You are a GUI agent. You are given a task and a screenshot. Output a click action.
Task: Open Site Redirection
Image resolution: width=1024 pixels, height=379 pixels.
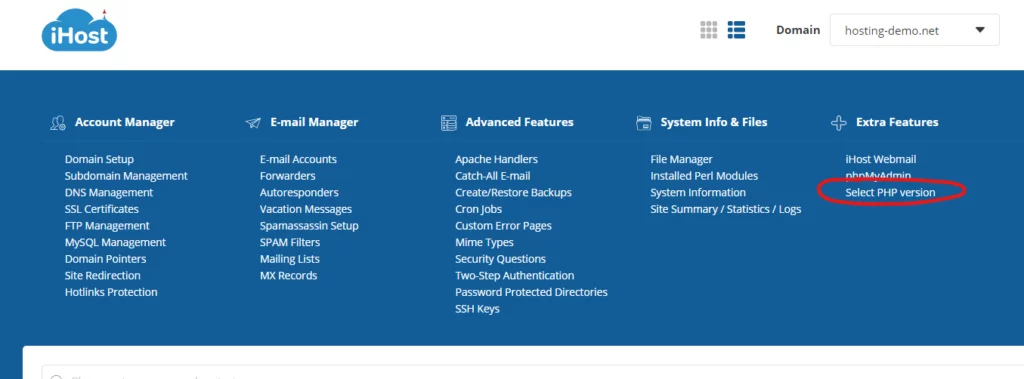coord(103,276)
